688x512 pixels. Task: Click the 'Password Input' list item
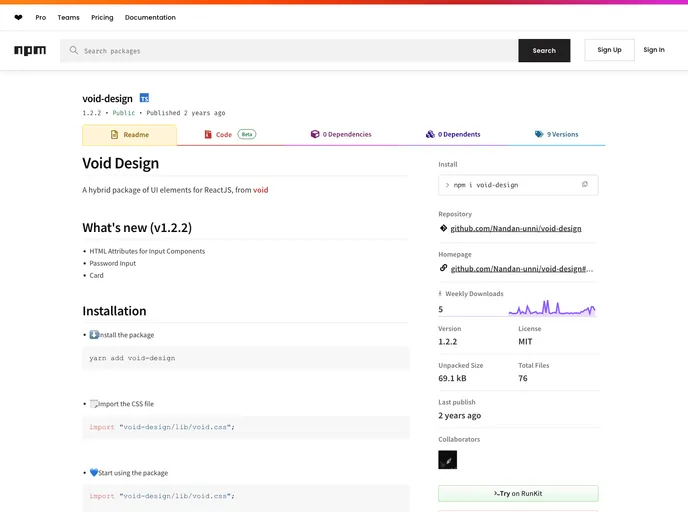113,263
